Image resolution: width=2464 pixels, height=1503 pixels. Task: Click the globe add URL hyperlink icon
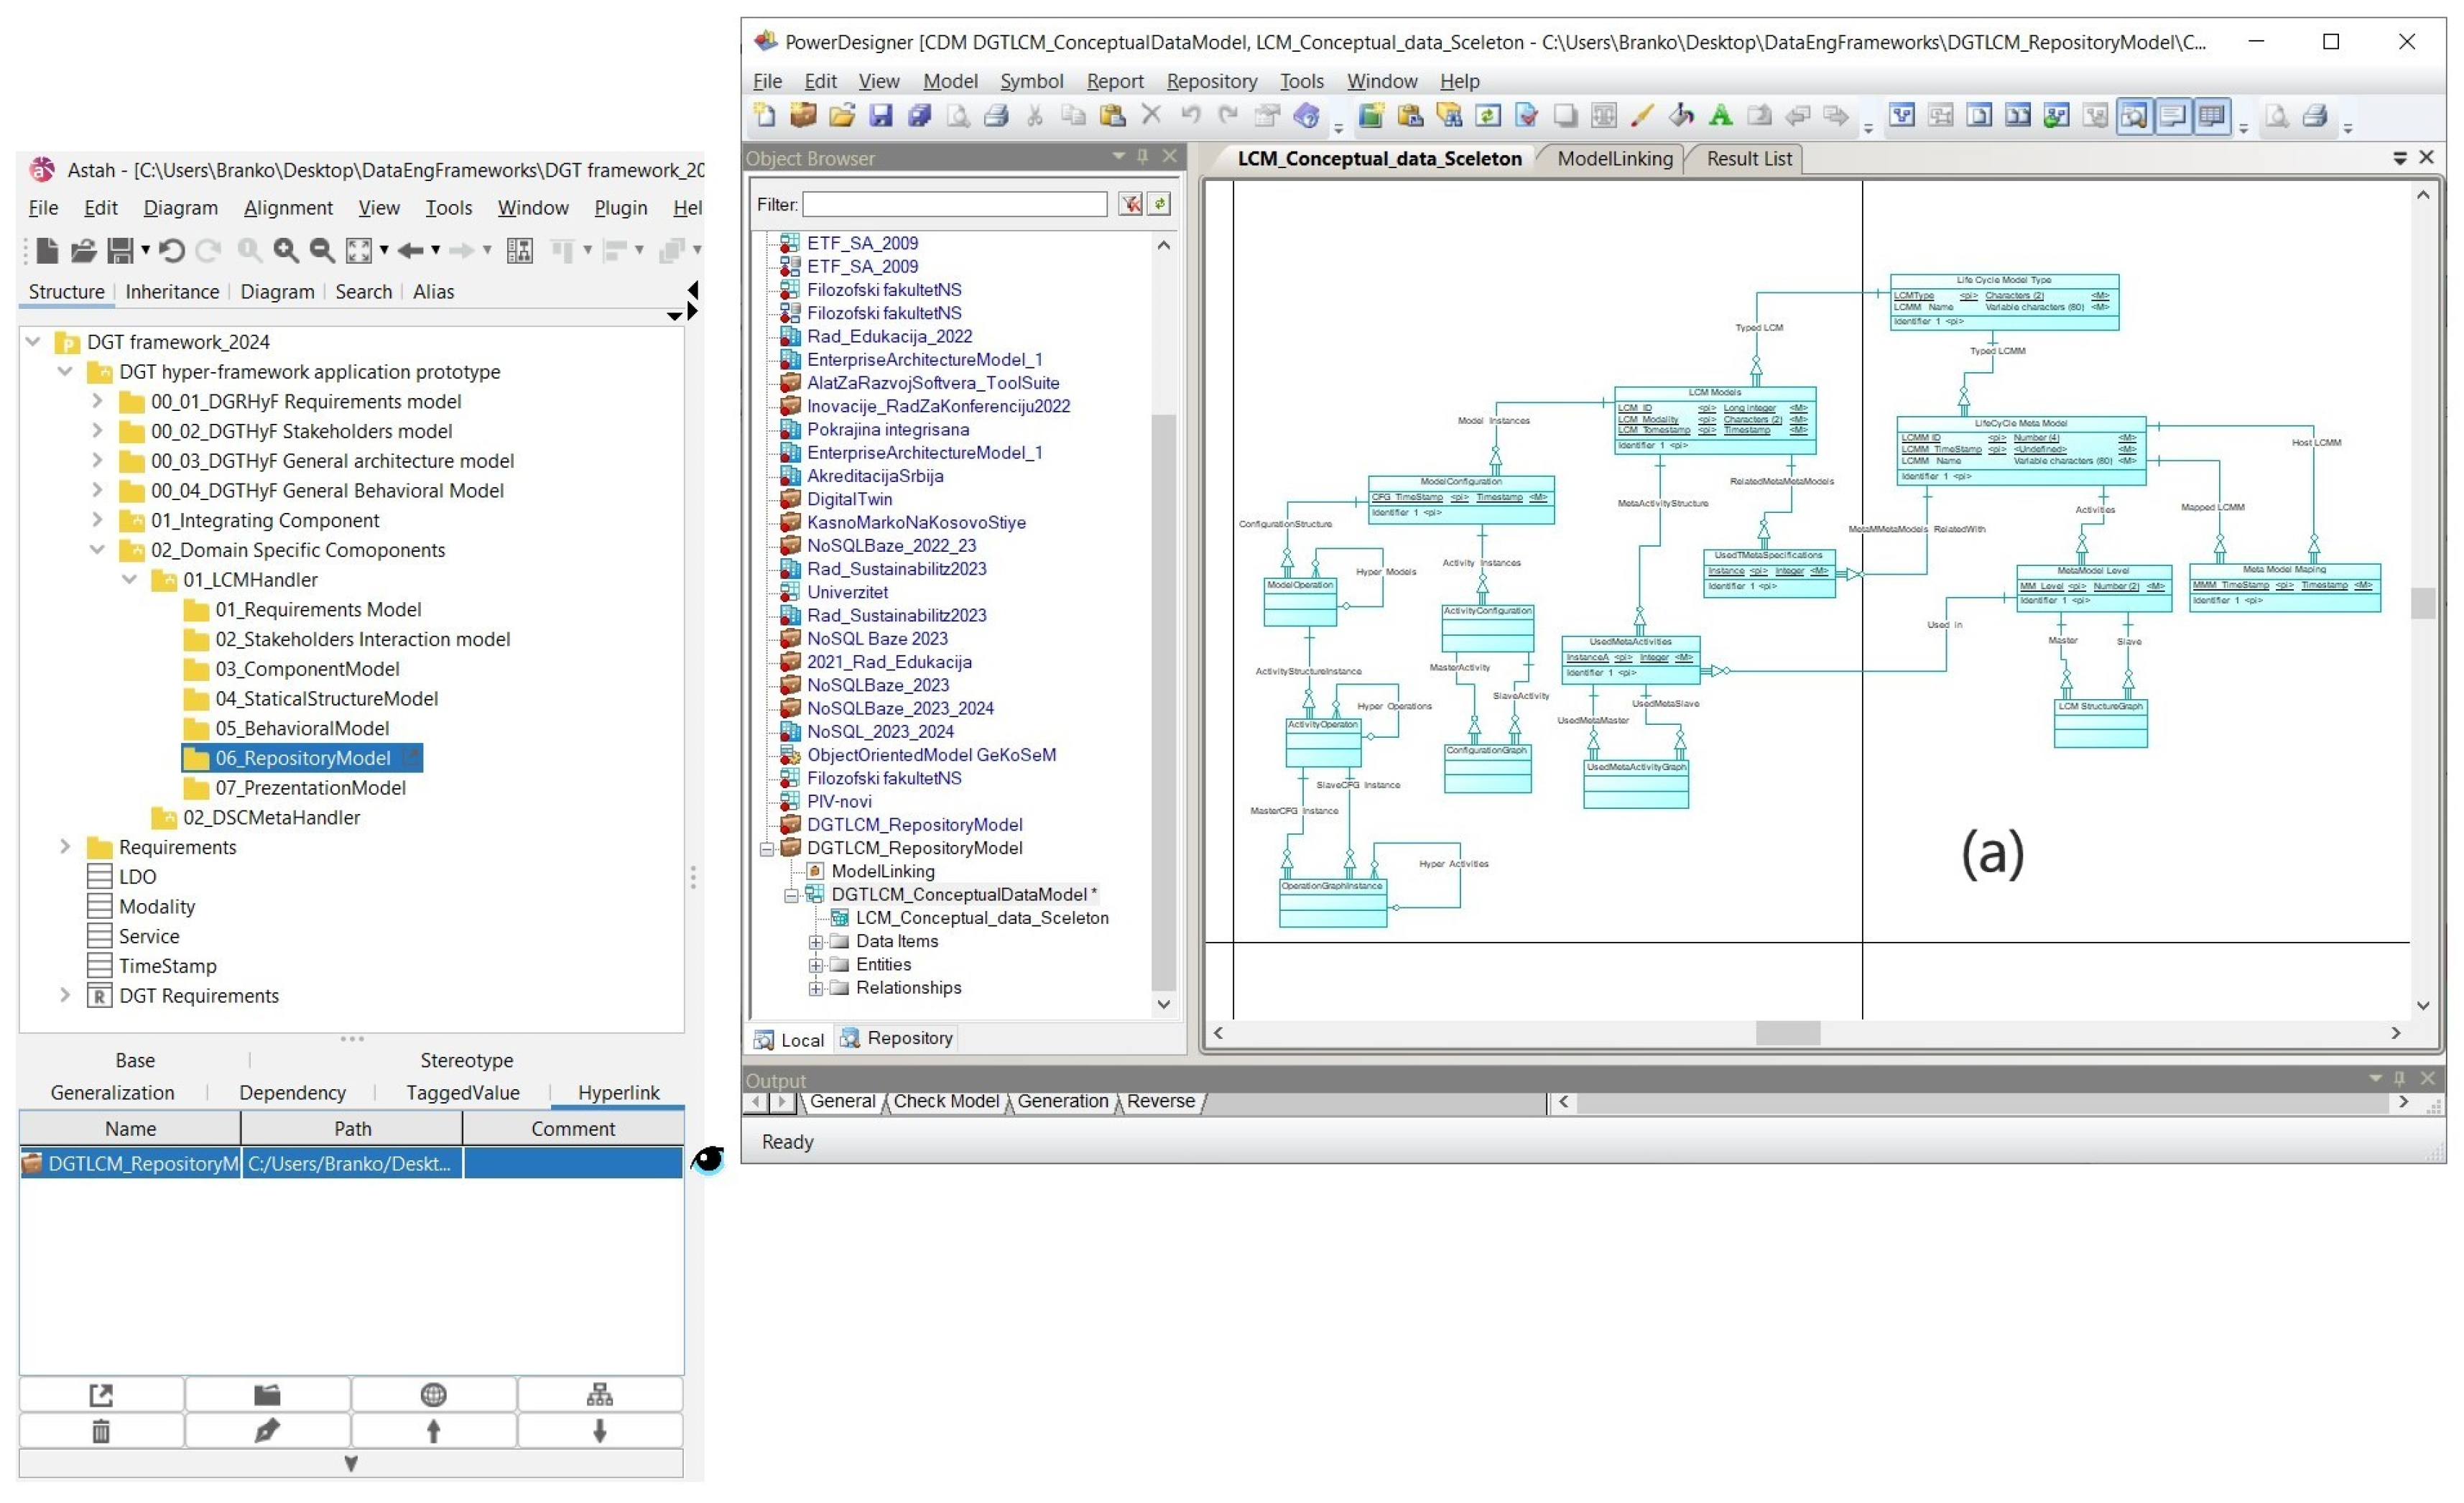pyautogui.click(x=433, y=1395)
